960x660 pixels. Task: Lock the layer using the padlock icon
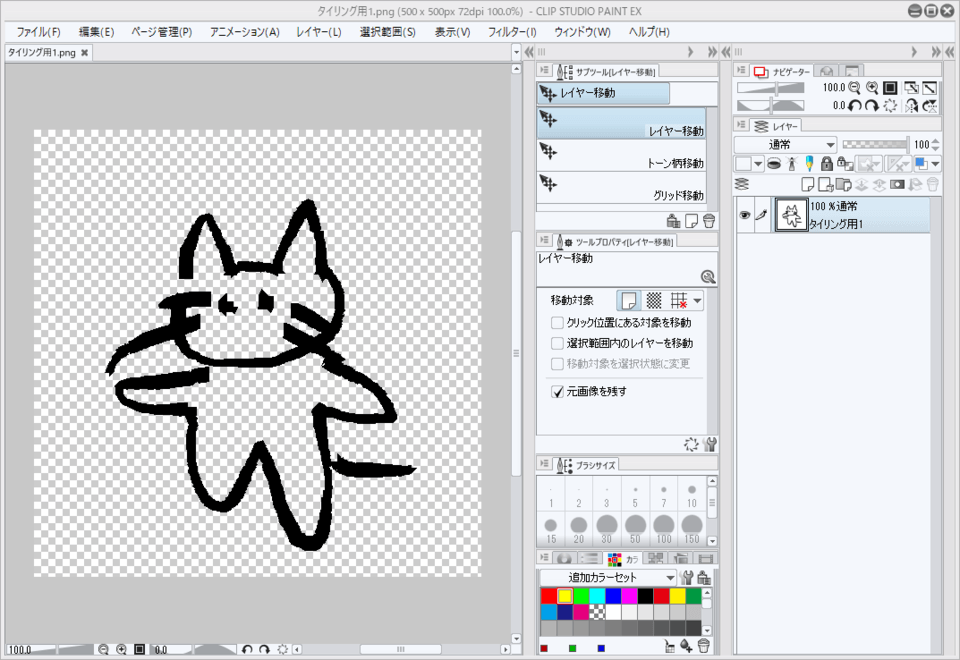point(827,164)
